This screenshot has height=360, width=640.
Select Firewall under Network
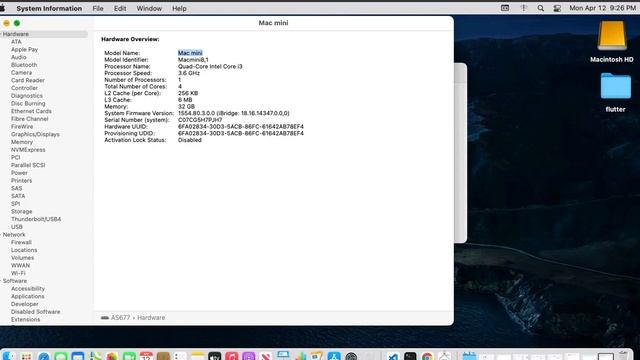[x=21, y=242]
